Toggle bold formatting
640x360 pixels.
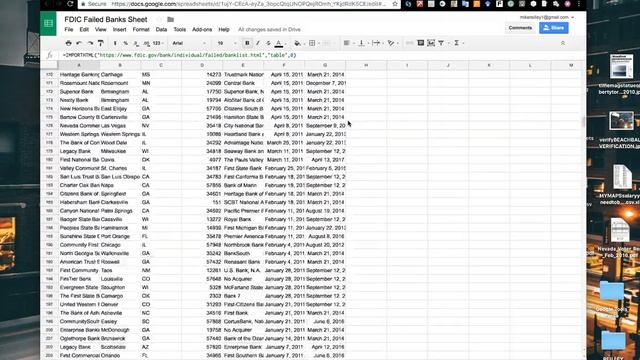coord(247,43)
